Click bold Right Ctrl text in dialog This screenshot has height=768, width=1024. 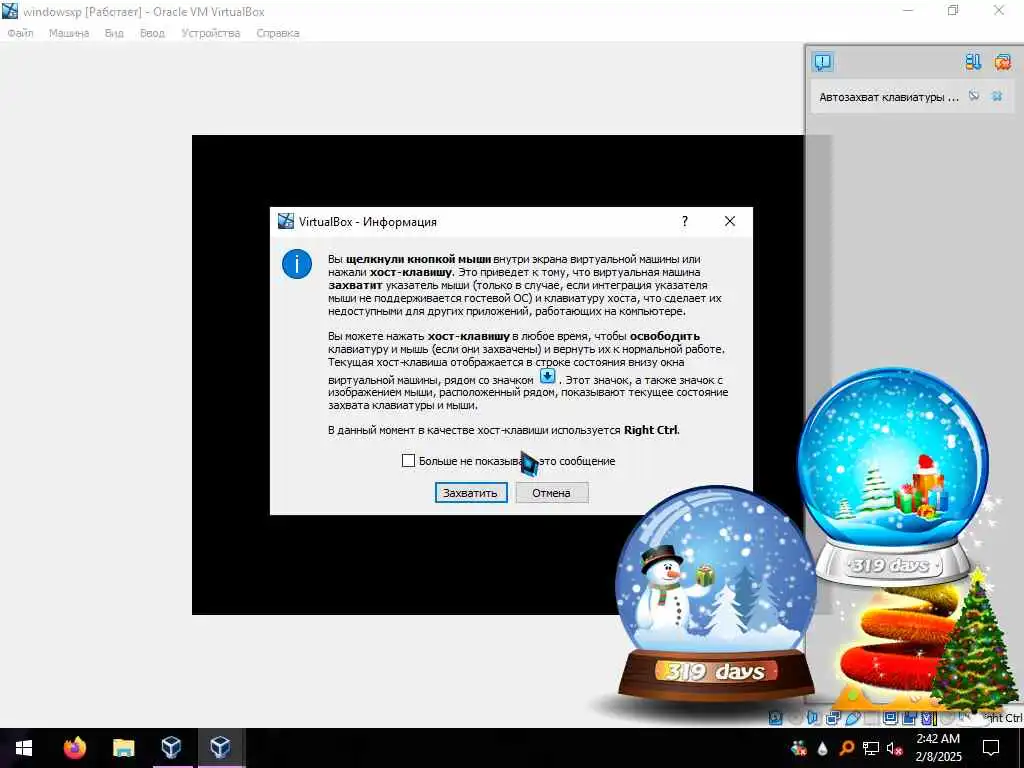[651, 430]
